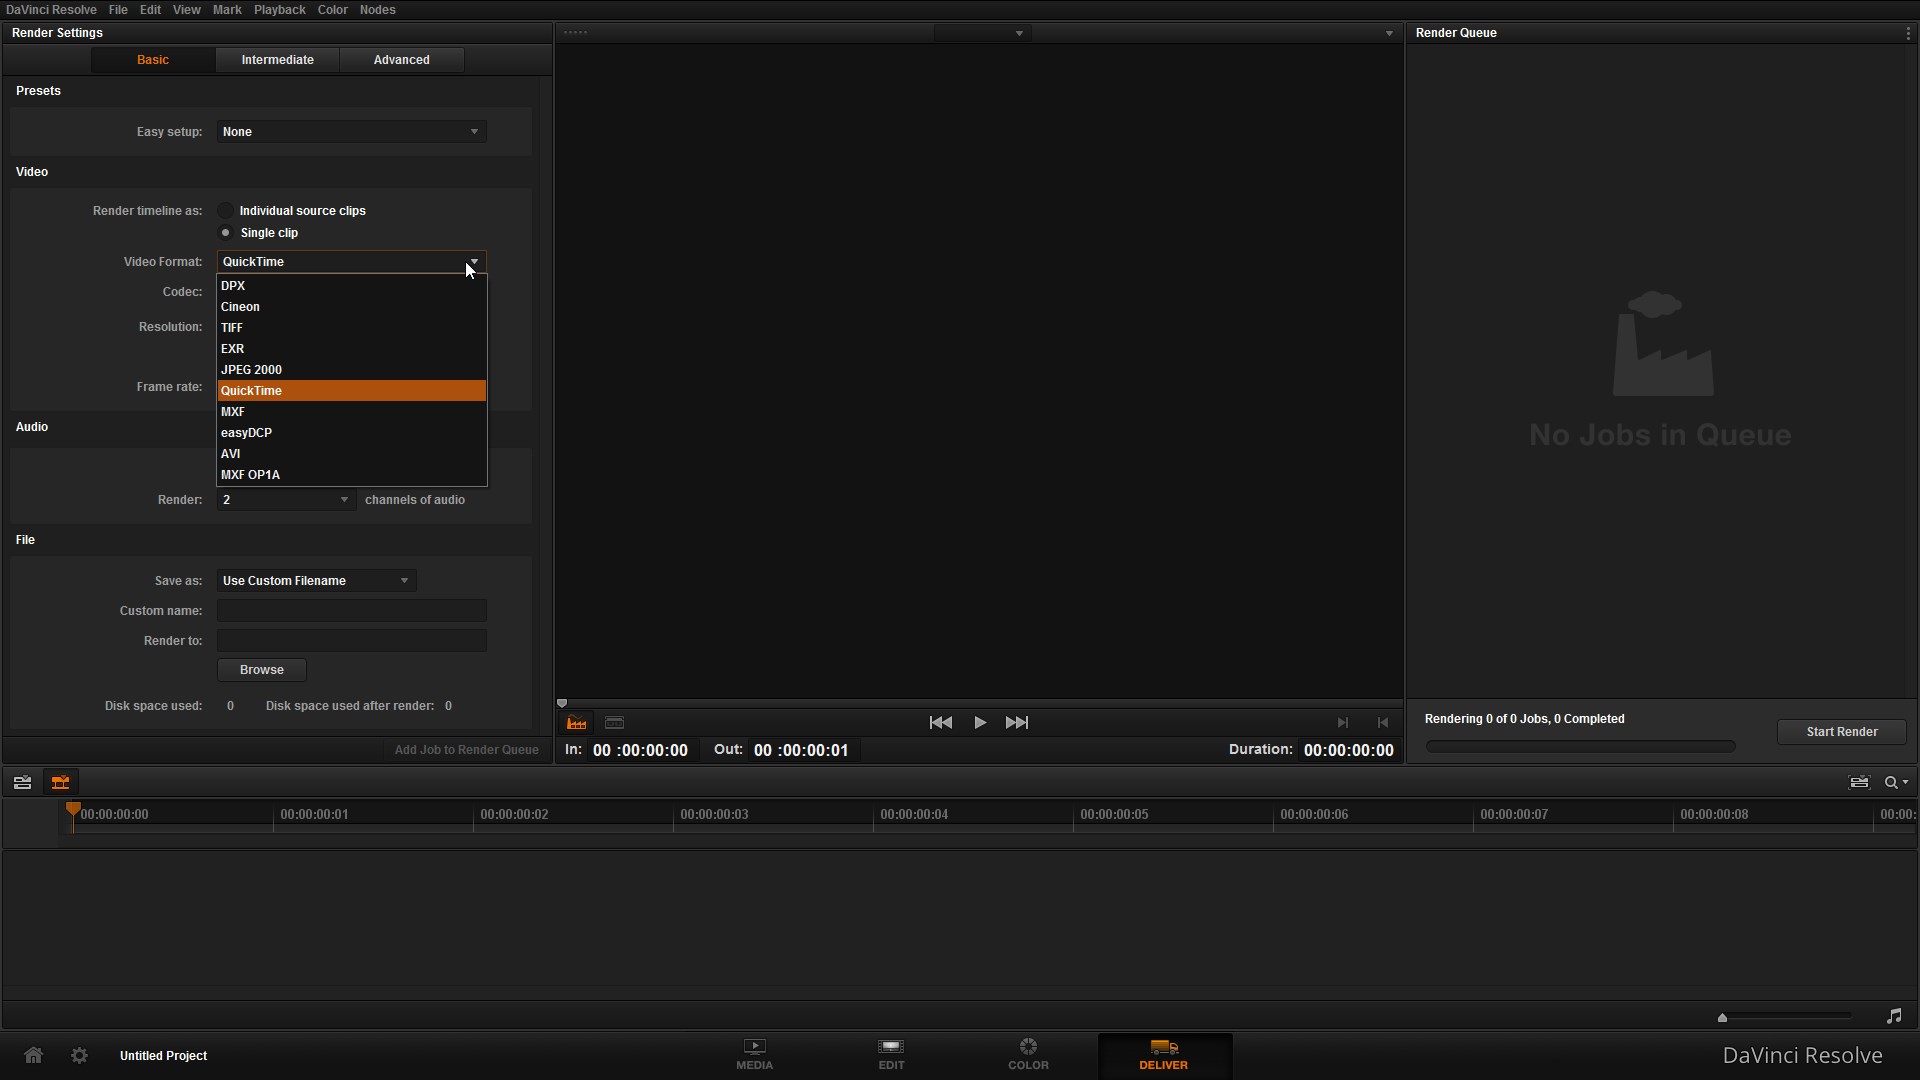Open the File menu
Viewport: 1920px width, 1080px height.
tap(118, 10)
